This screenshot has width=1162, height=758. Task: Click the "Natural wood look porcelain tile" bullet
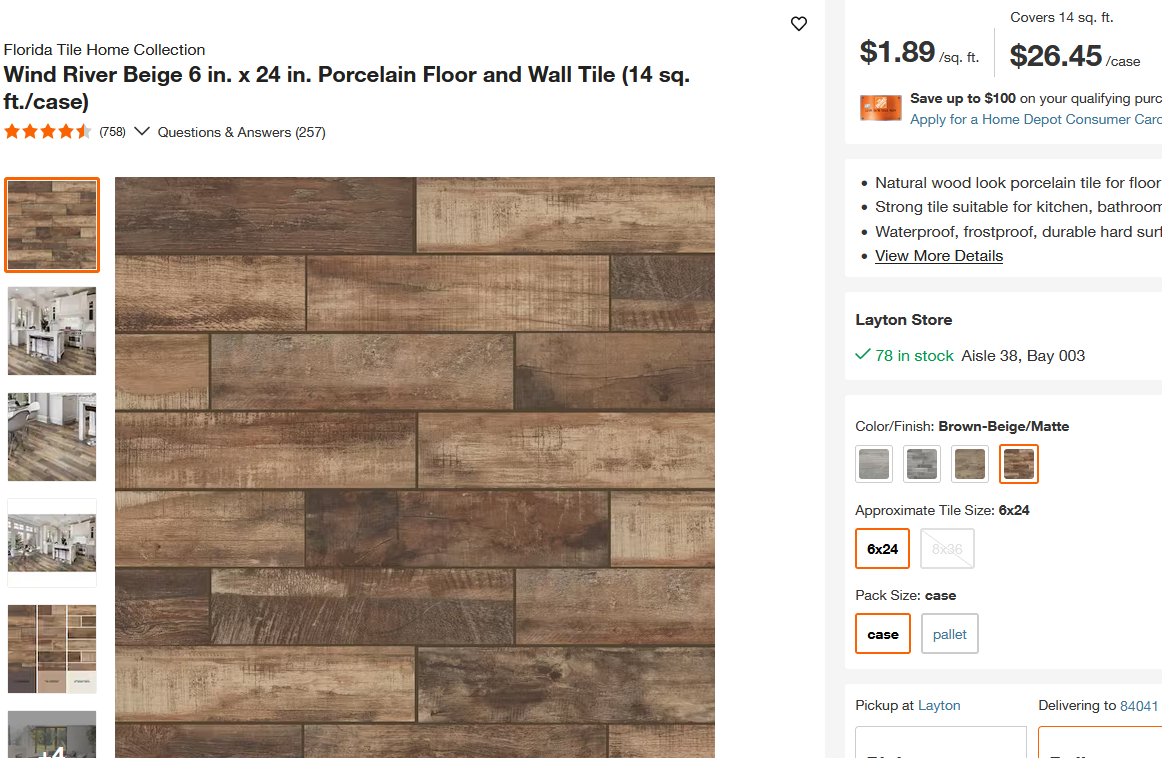click(1017, 182)
